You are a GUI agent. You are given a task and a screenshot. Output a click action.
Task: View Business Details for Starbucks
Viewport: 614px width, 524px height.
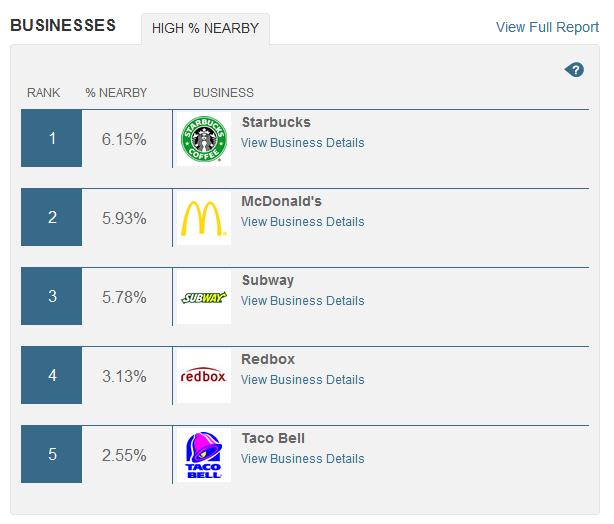(x=302, y=143)
